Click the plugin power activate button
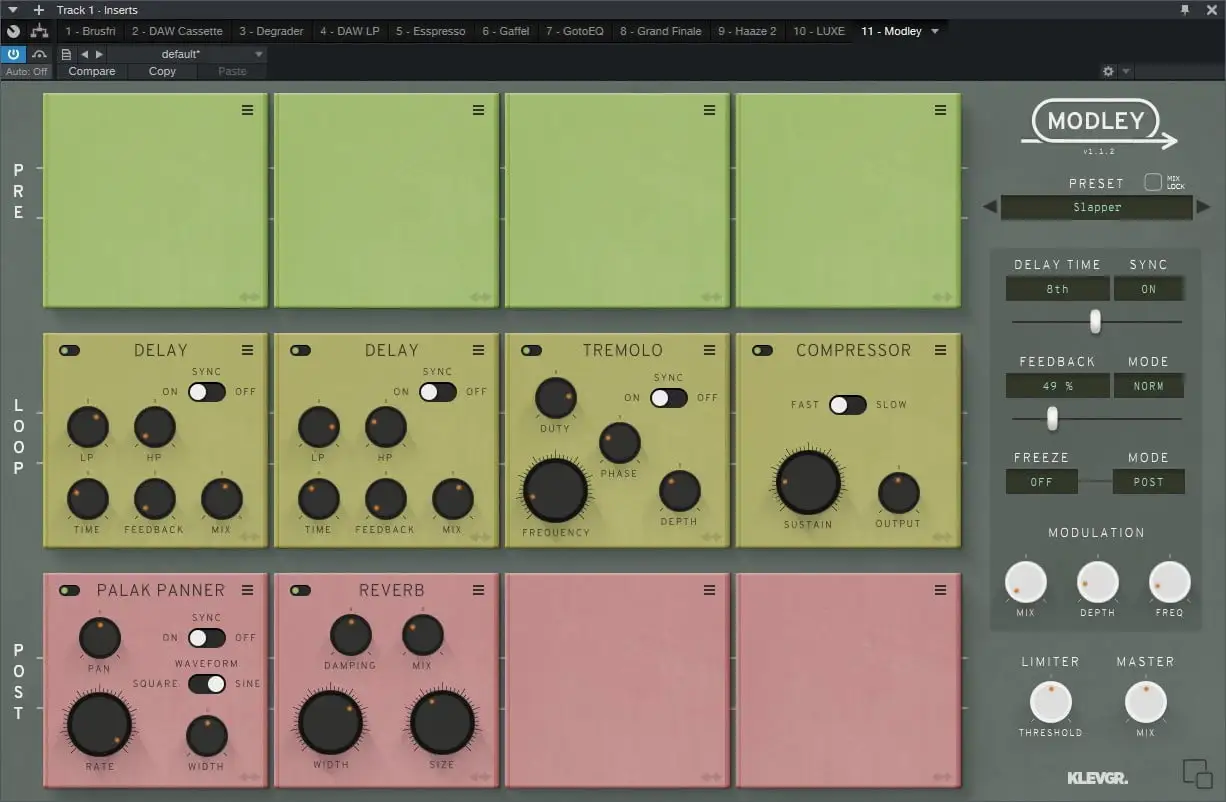1226x802 pixels. coord(13,54)
